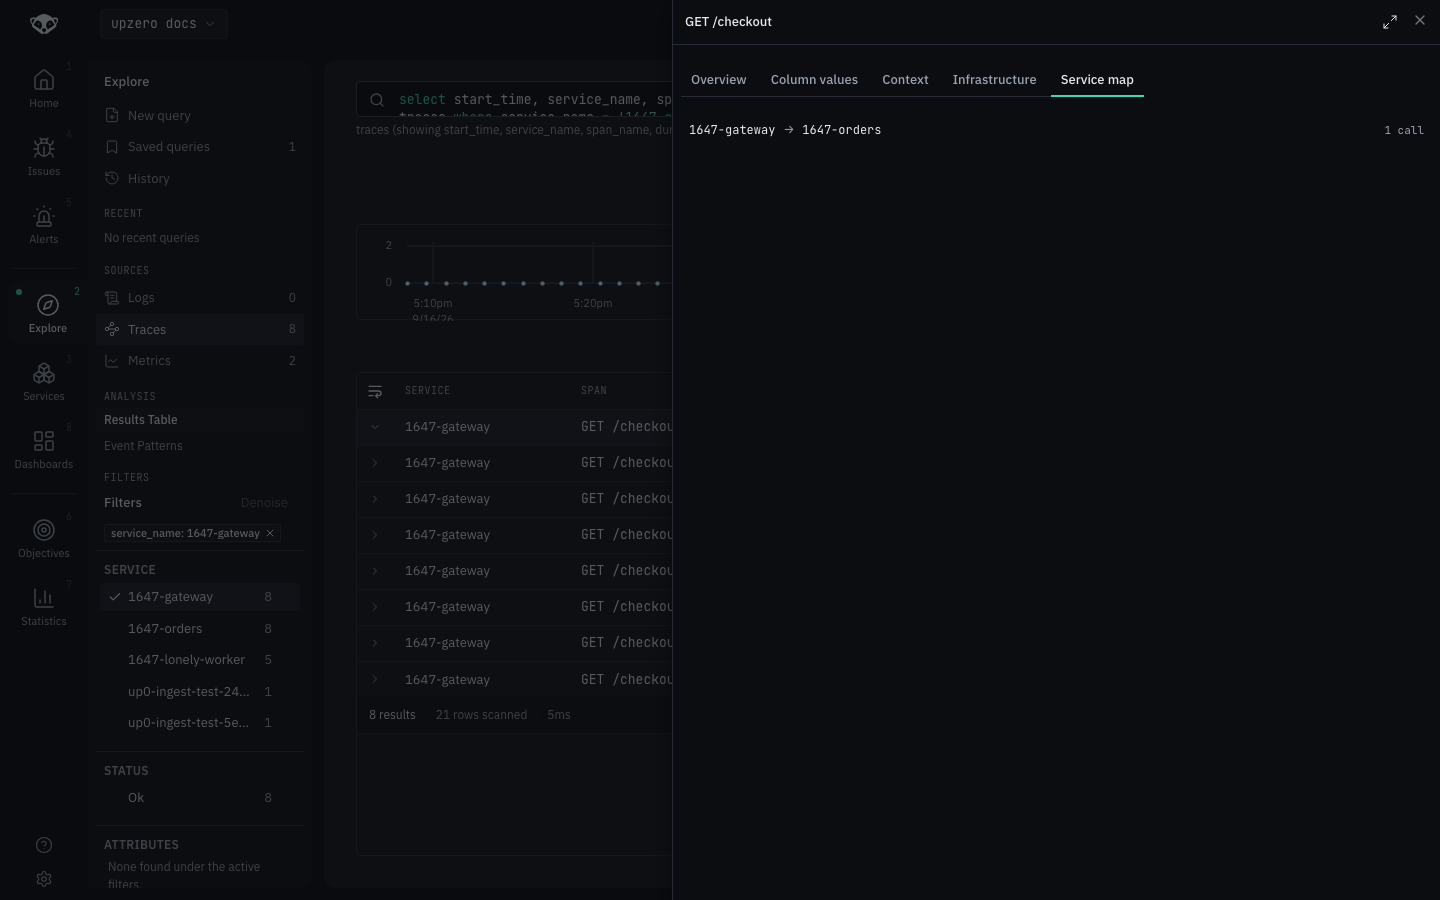Open the Issues bug icon
This screenshot has width=1440, height=900.
click(44, 148)
